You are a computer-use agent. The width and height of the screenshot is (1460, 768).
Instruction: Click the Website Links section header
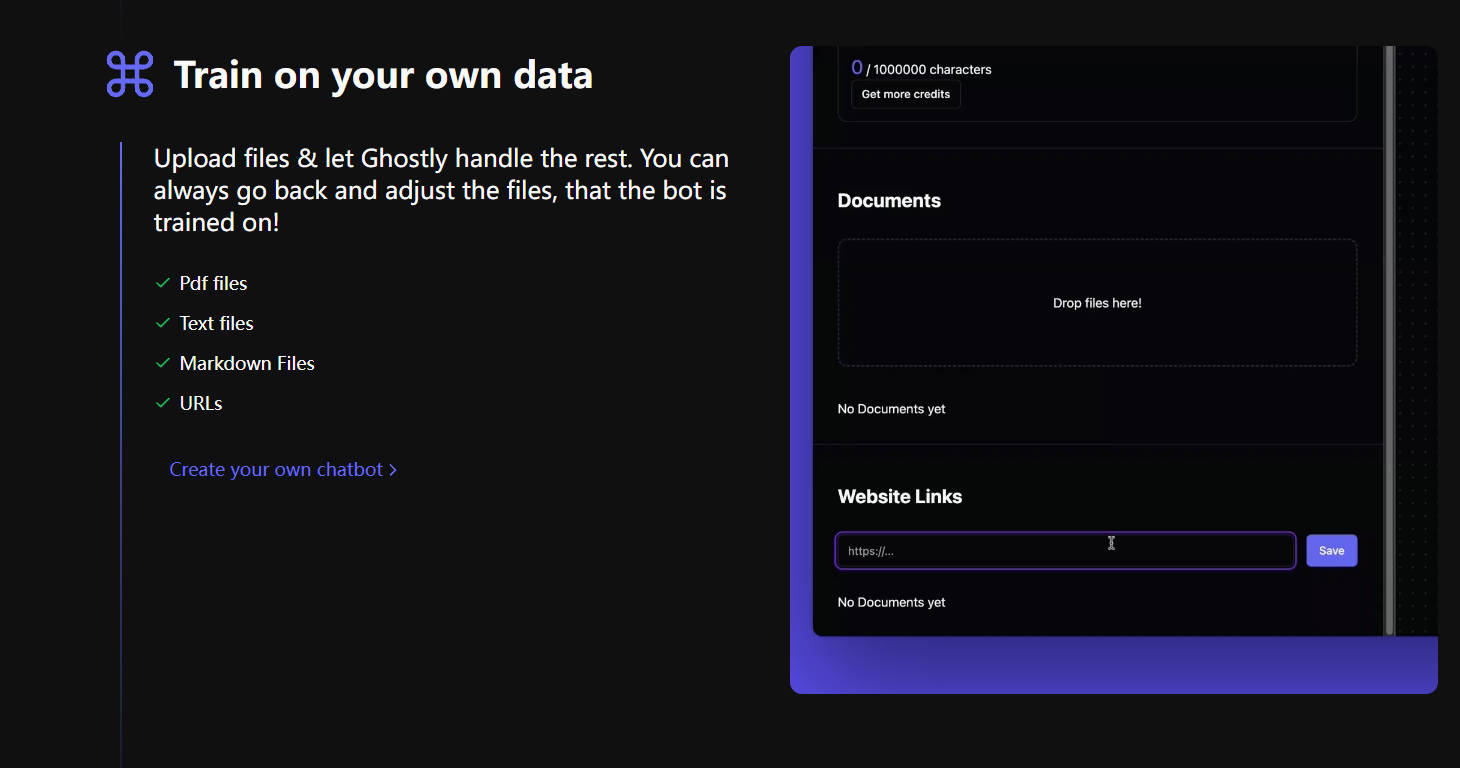pyautogui.click(x=899, y=496)
